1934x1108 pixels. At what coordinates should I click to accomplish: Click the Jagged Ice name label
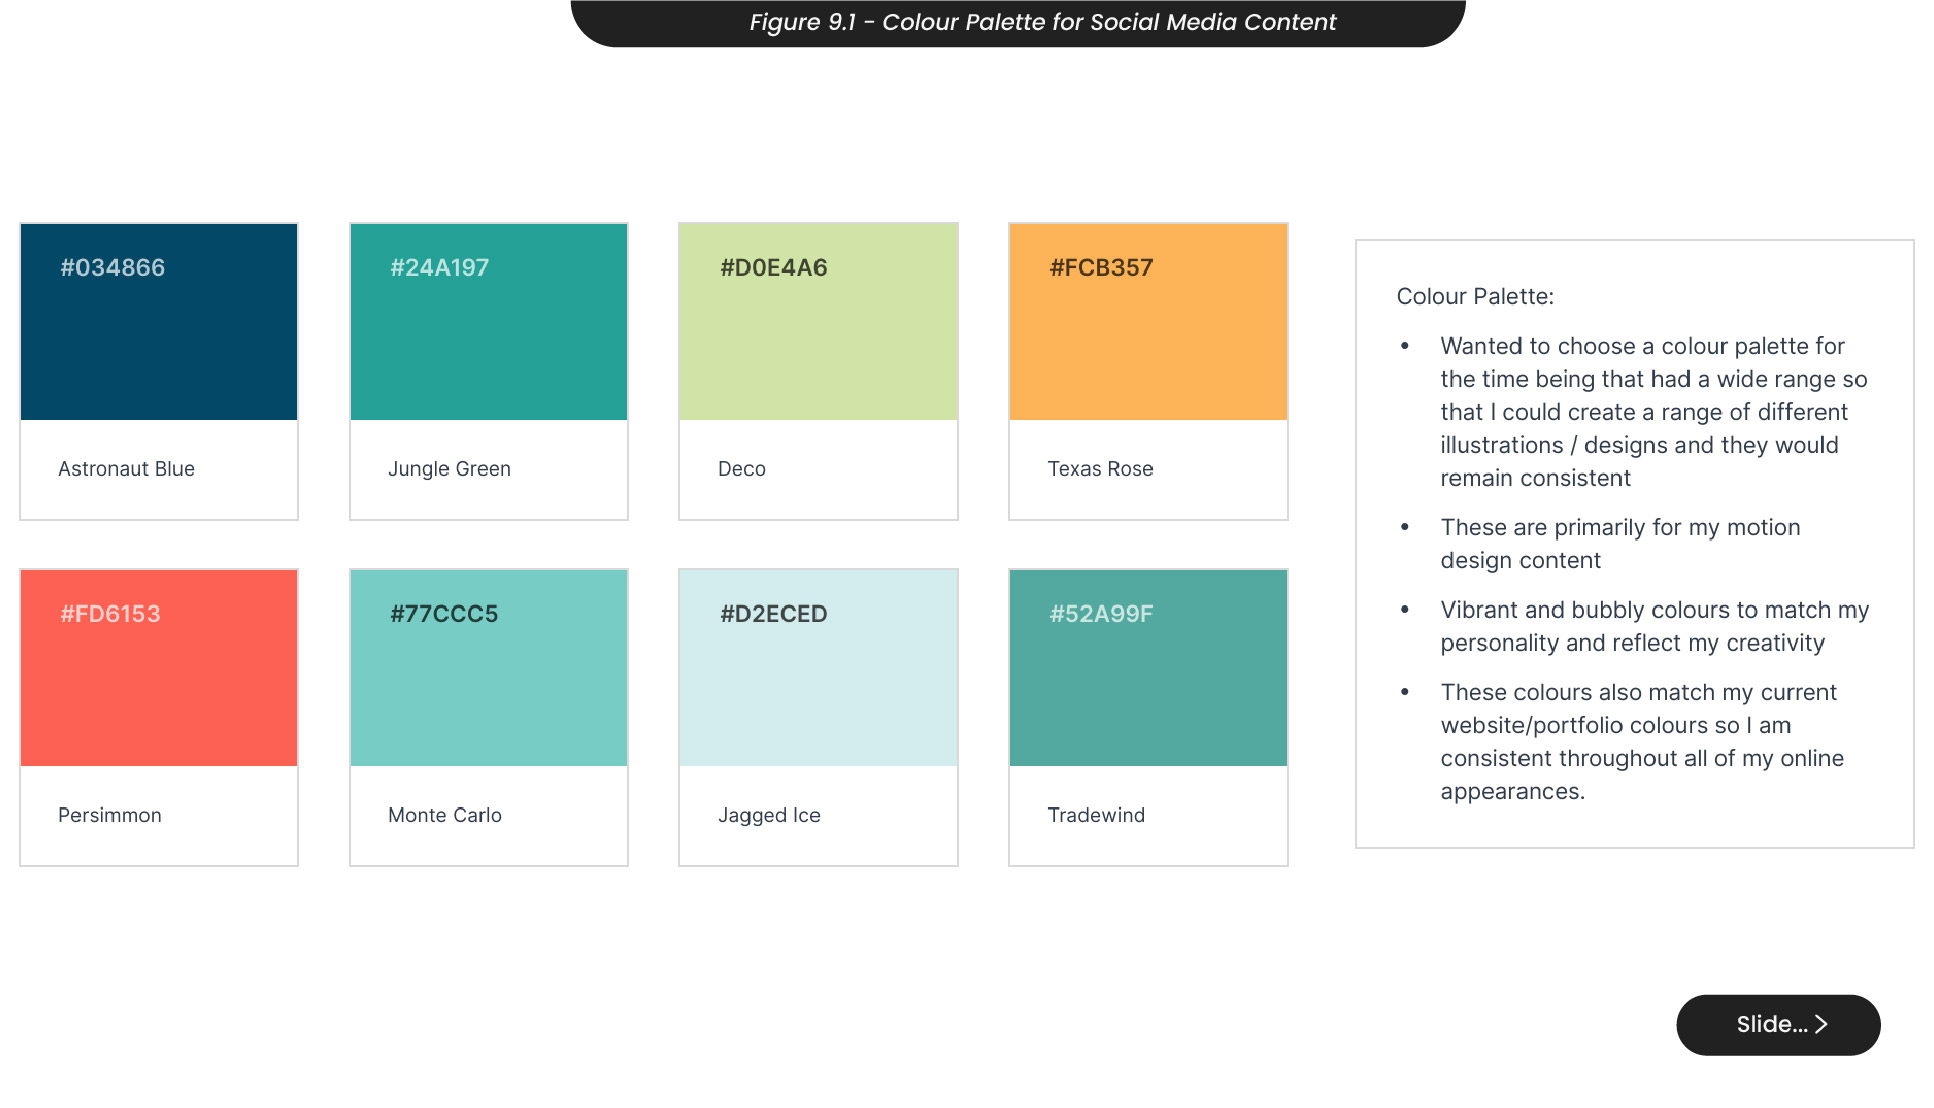(x=769, y=815)
